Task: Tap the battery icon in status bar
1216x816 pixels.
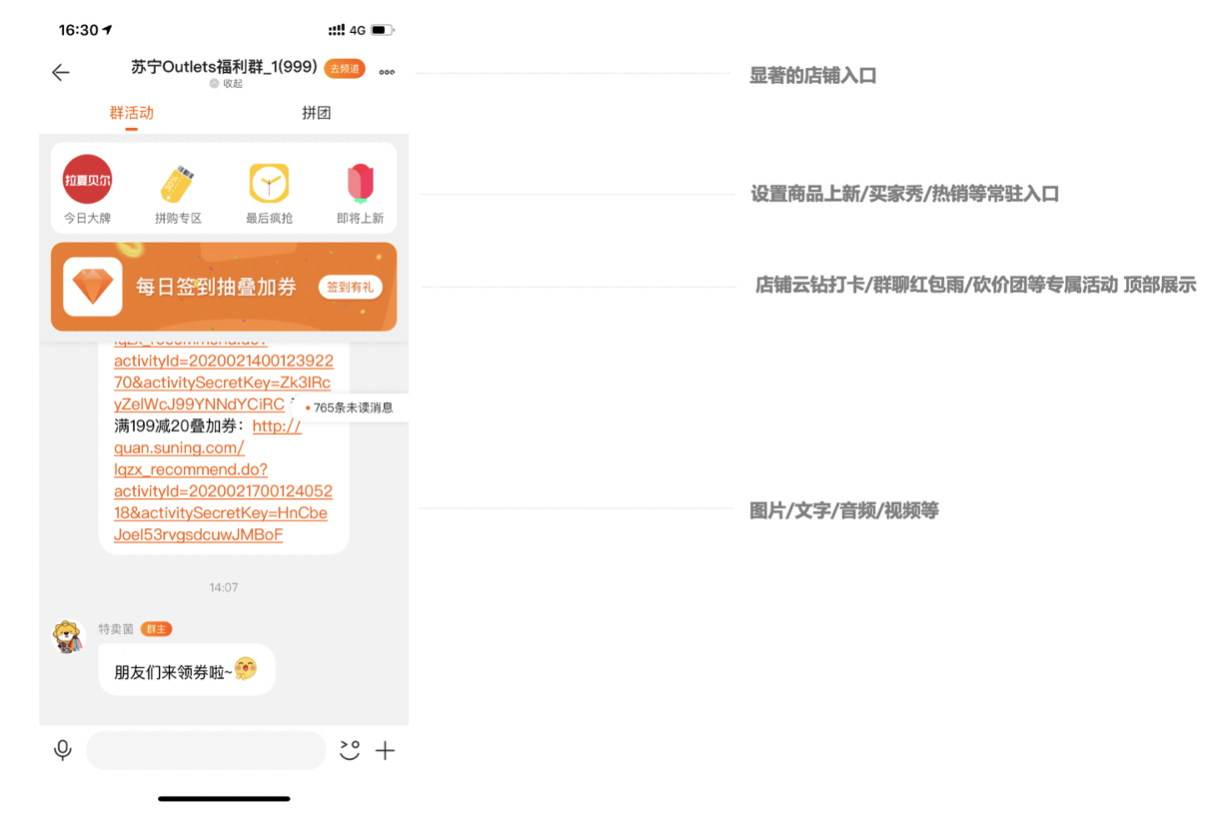Action: [x=383, y=30]
